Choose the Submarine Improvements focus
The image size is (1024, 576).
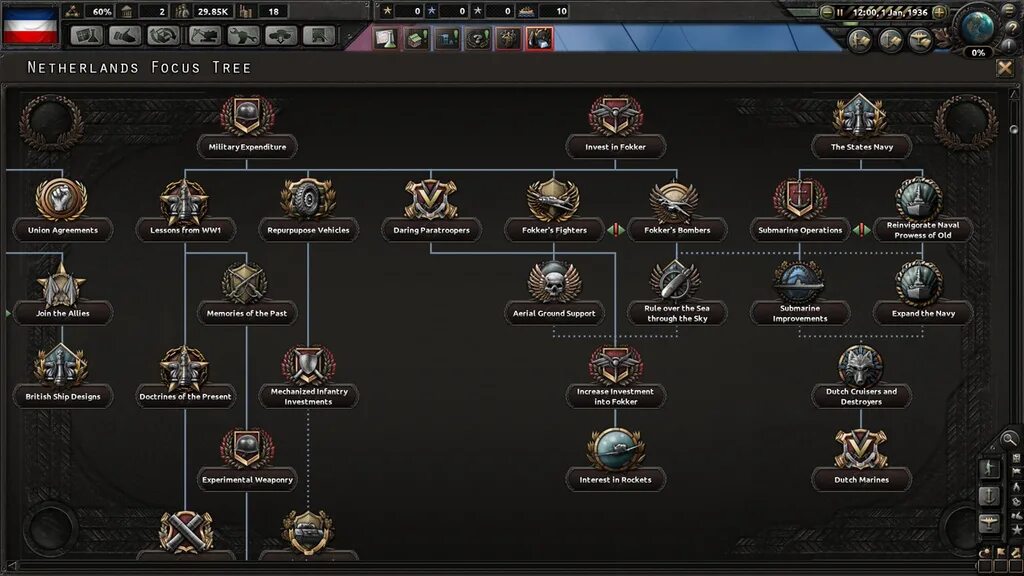click(799, 293)
